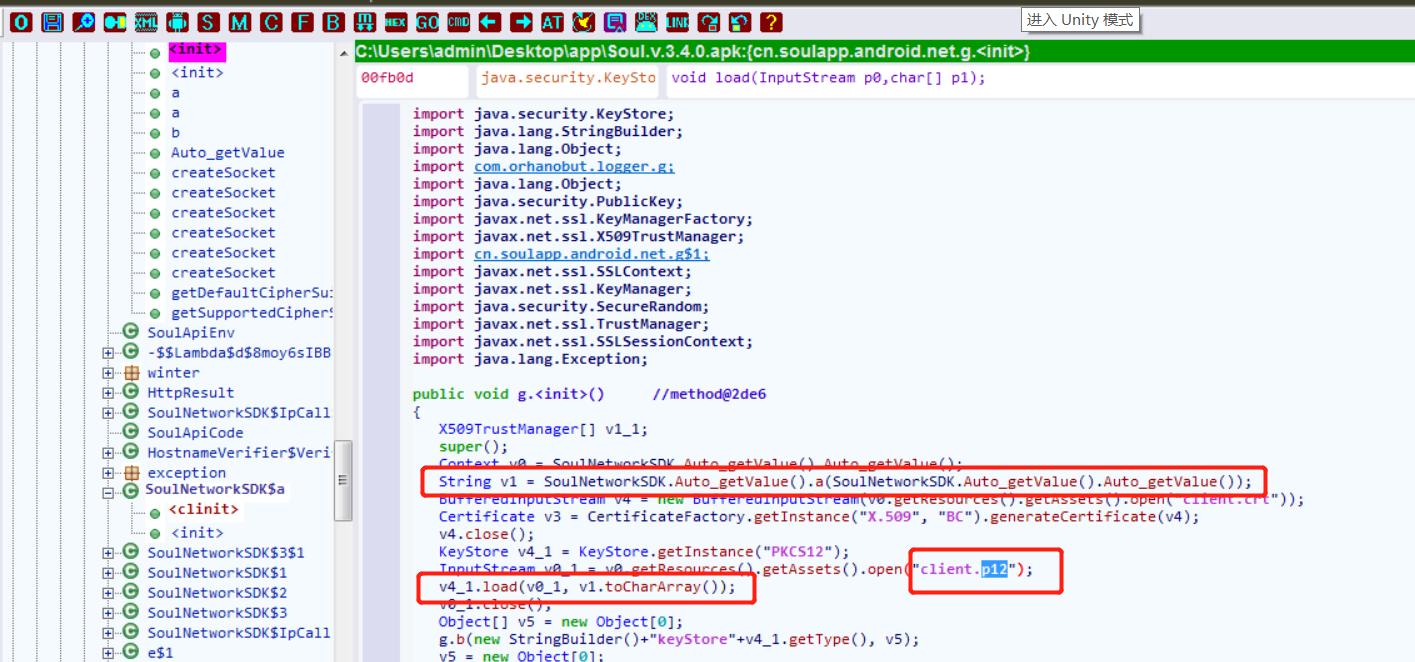
Task: Click the GO toolbar icon
Action: click(x=427, y=21)
